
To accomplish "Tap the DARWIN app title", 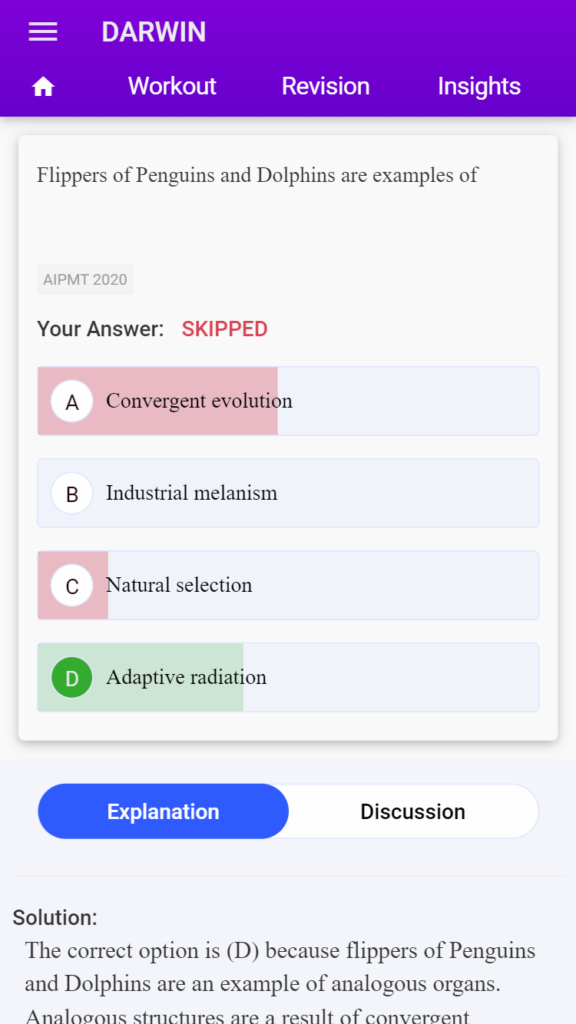I will tap(154, 32).
